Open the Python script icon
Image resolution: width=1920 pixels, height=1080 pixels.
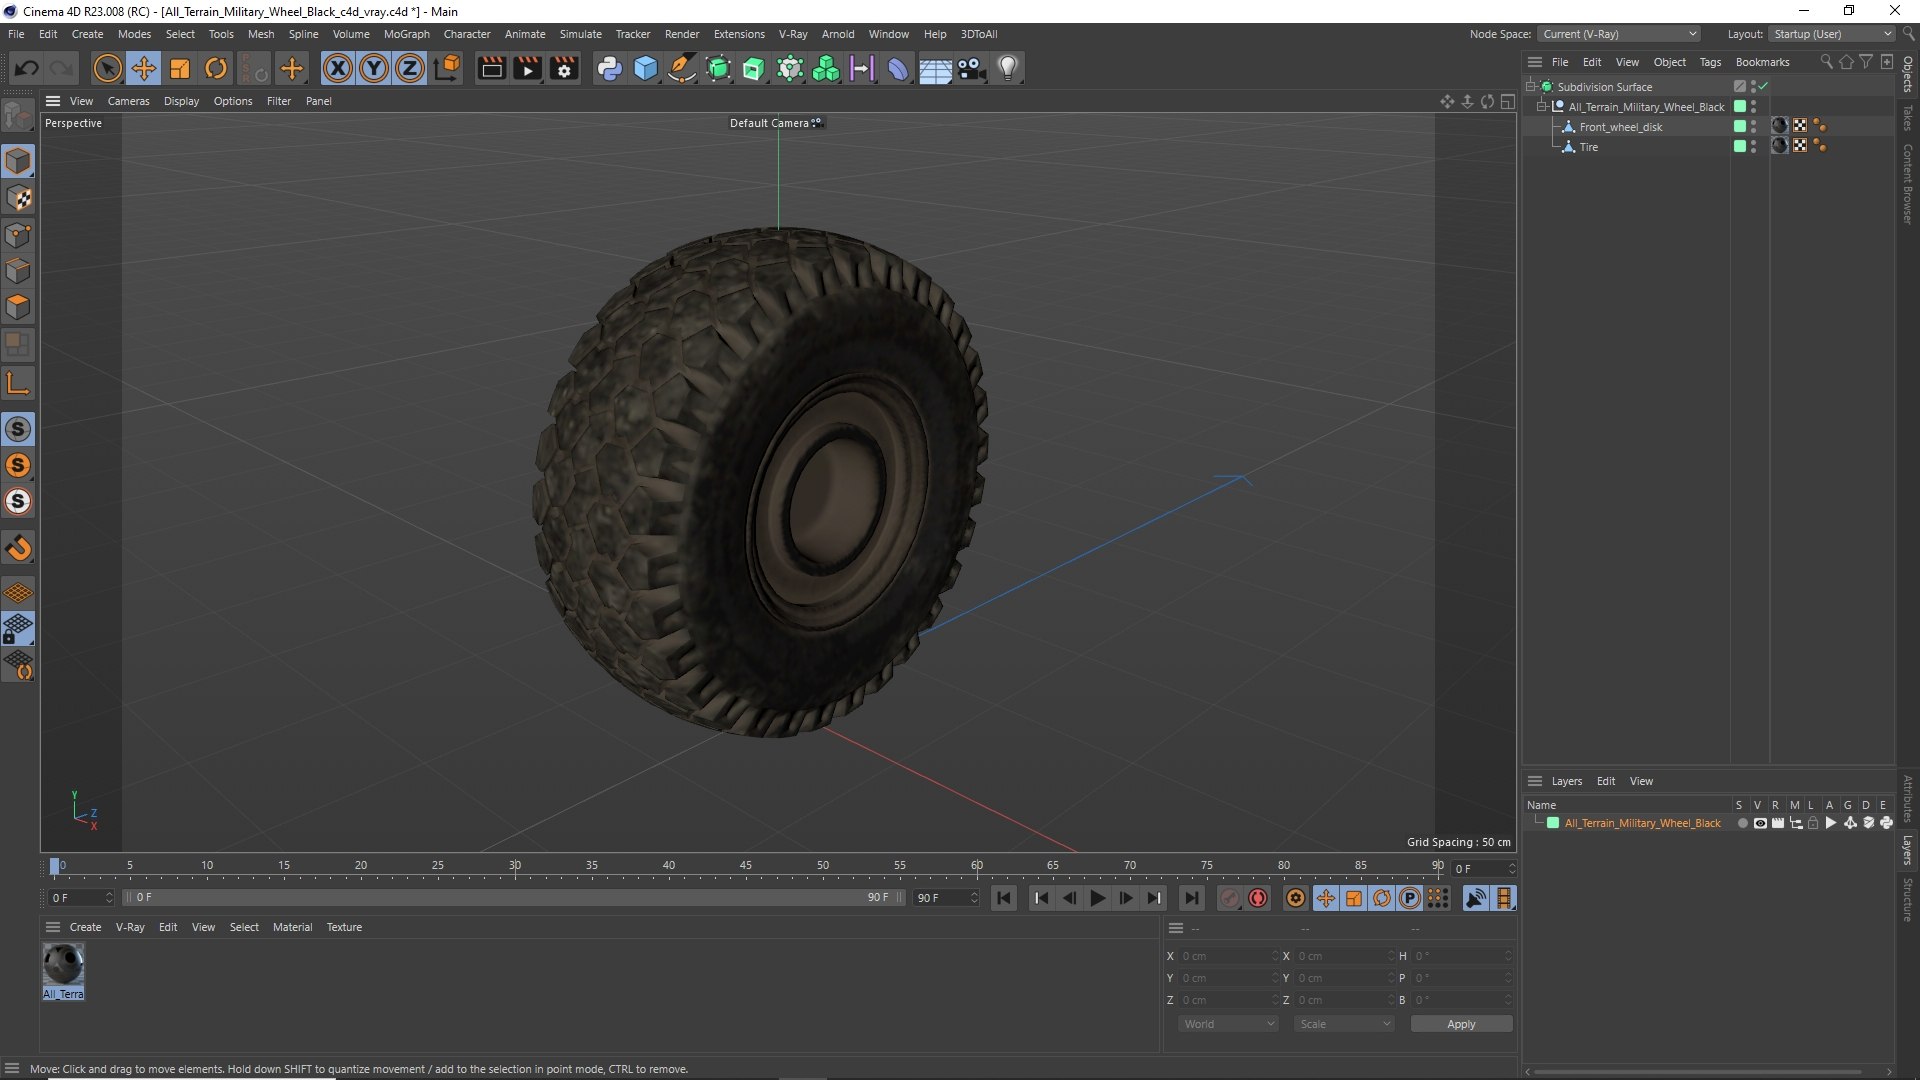click(x=609, y=69)
